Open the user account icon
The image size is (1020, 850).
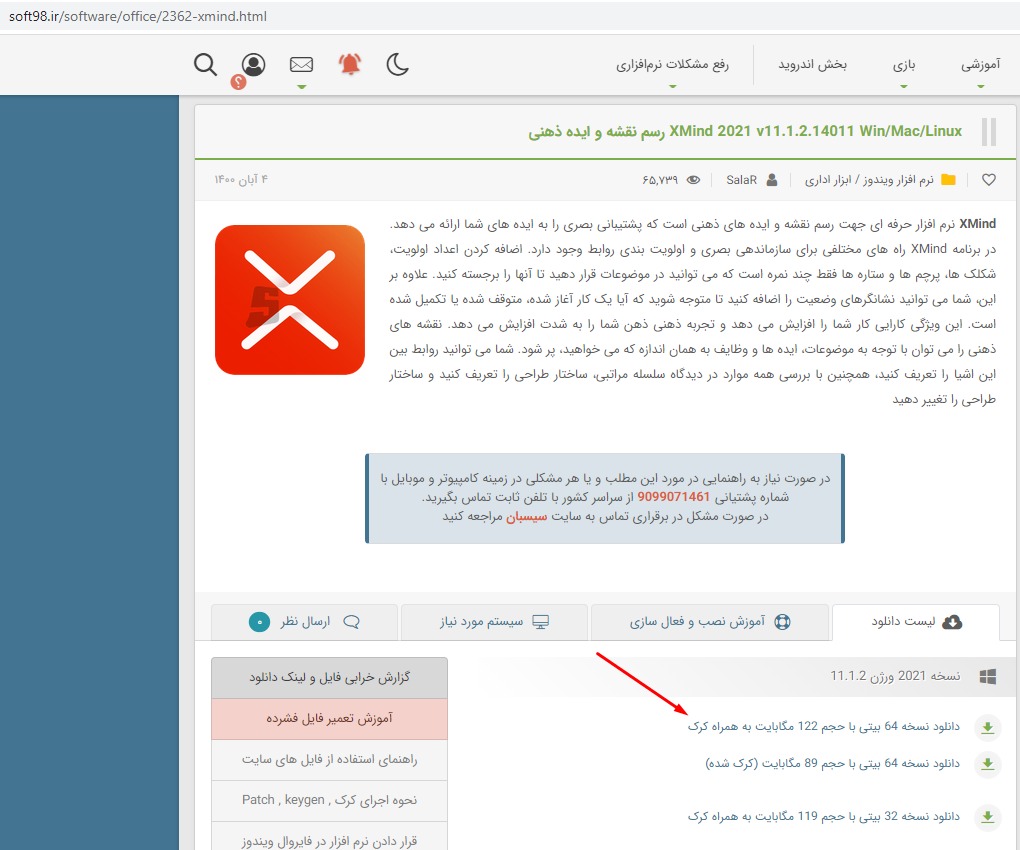[x=254, y=65]
